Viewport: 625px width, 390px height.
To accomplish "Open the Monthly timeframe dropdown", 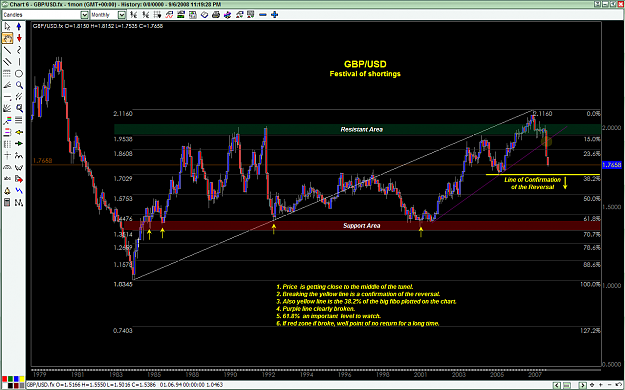I will point(122,15).
